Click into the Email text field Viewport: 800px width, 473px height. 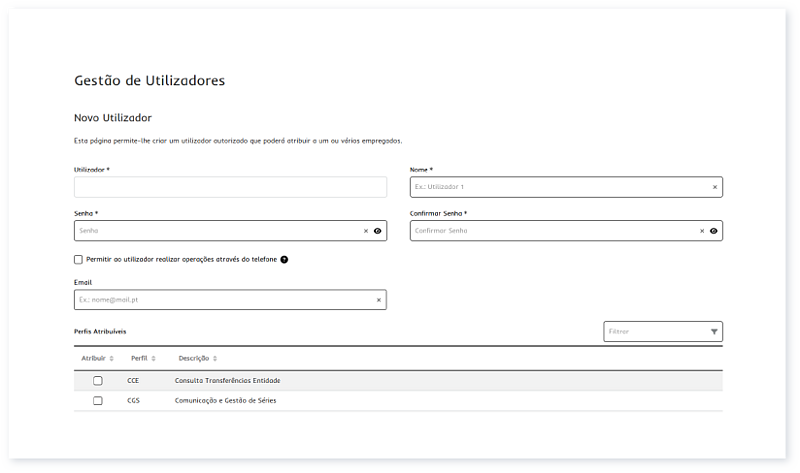pyautogui.click(x=220, y=300)
